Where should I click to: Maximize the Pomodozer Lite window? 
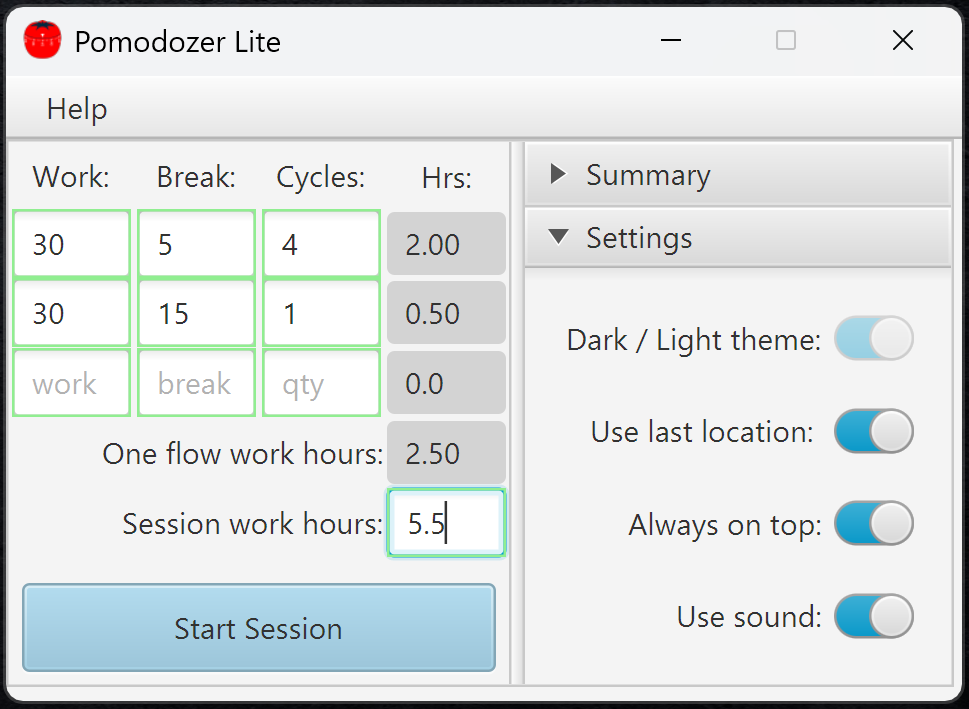click(x=786, y=40)
